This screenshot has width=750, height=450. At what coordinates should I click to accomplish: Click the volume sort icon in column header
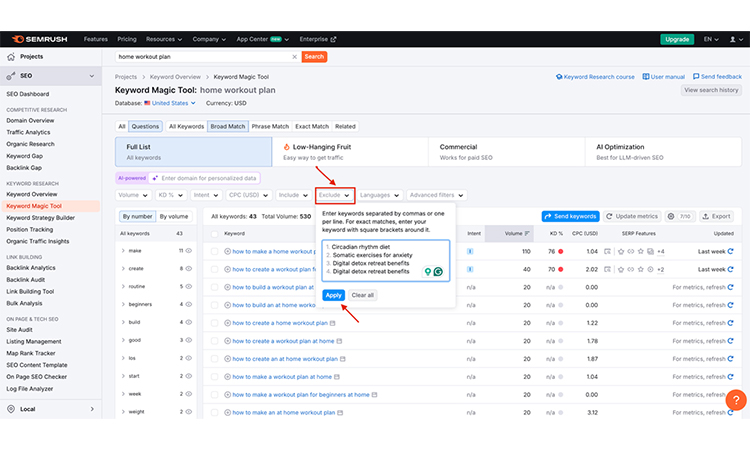527,233
